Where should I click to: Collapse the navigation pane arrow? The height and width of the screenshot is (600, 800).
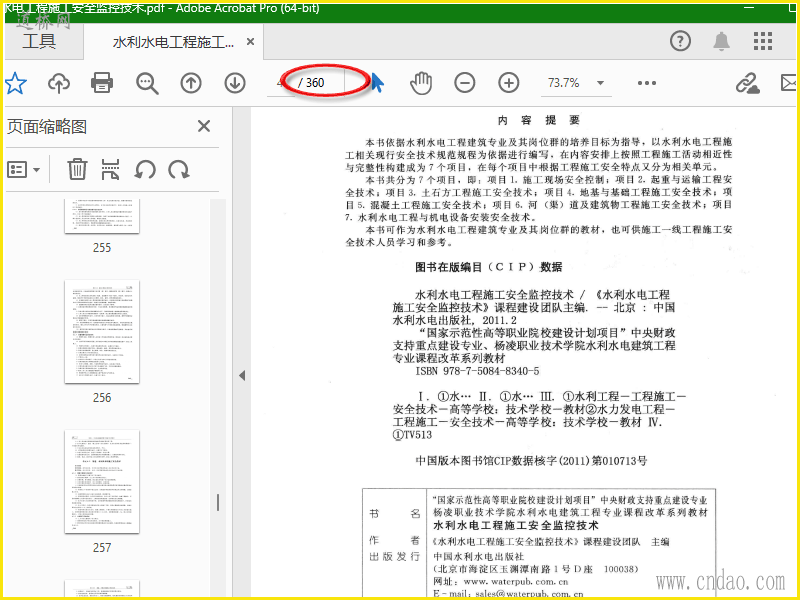click(242, 376)
